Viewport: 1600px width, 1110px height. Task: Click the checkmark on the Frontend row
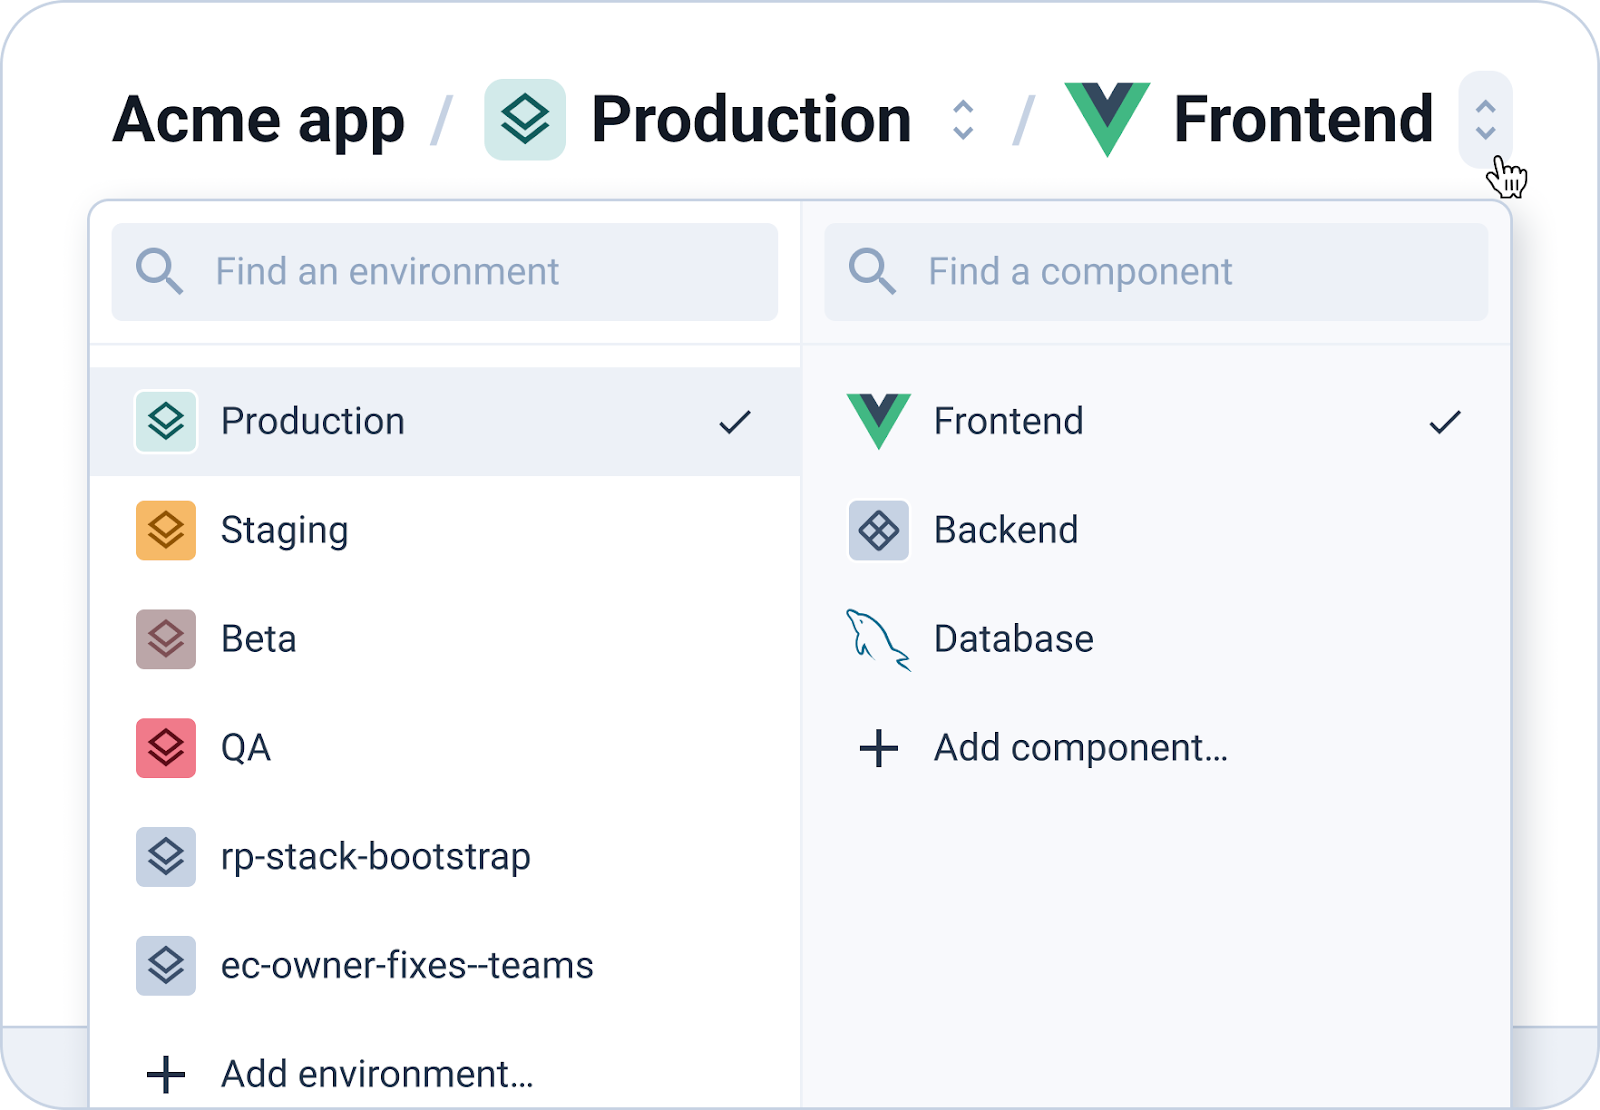(x=1445, y=422)
